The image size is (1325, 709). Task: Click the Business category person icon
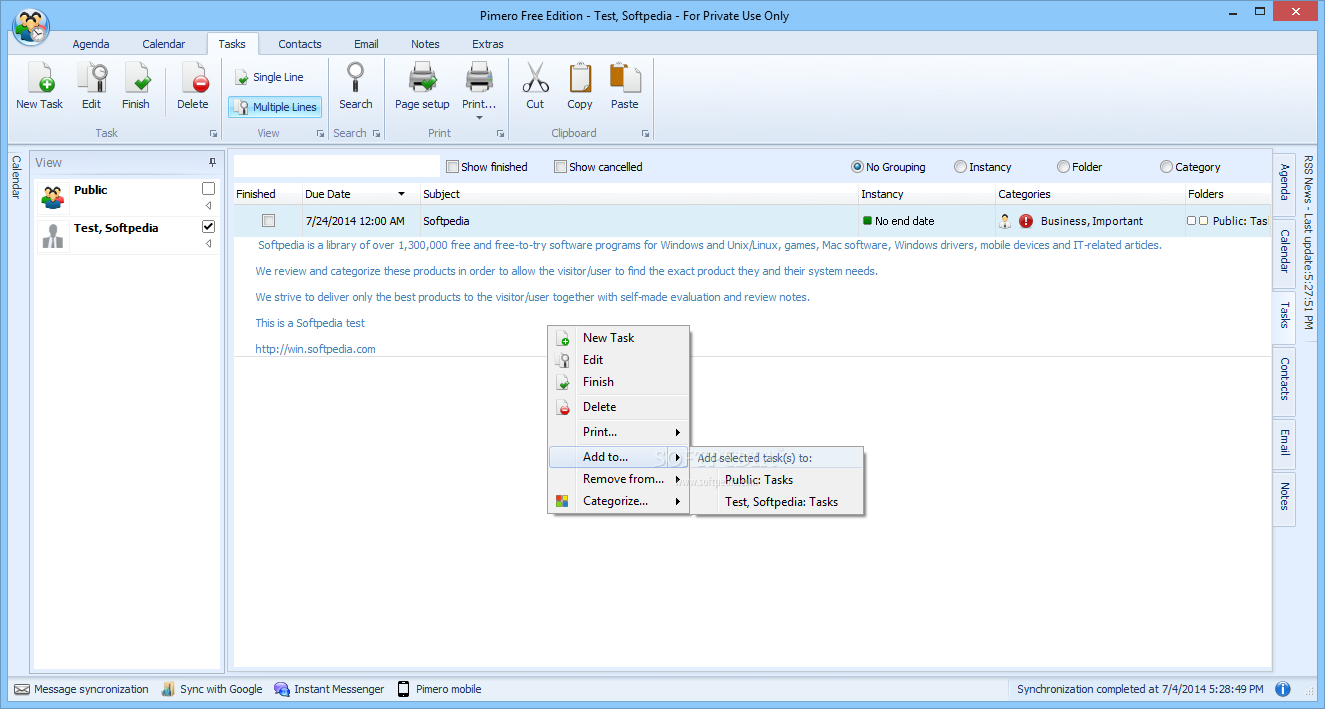tap(1005, 221)
